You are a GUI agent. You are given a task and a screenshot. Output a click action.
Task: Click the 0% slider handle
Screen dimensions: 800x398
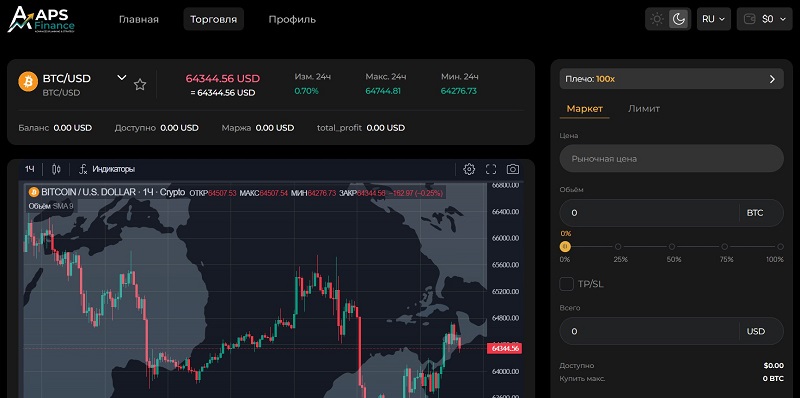[565, 247]
